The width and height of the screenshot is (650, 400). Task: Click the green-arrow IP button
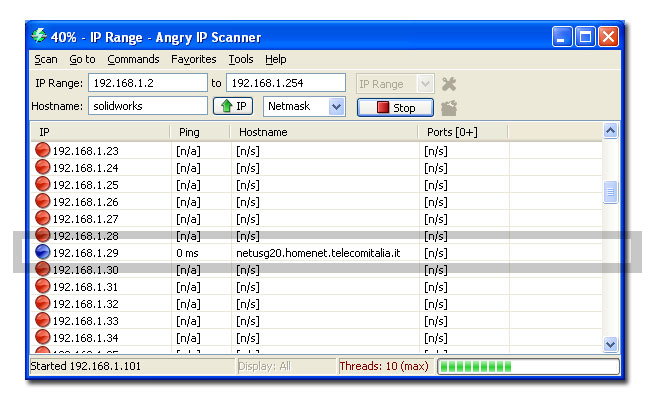(x=233, y=106)
